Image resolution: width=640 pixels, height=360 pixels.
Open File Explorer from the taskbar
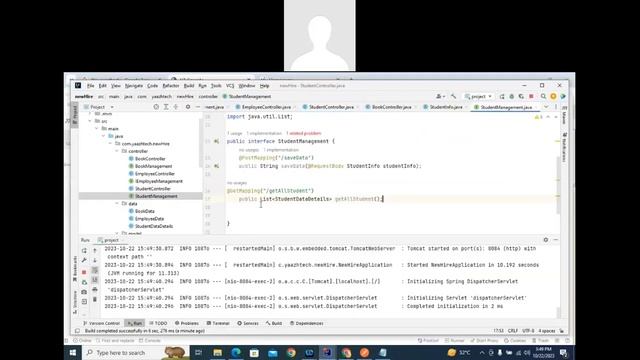(x=218, y=352)
